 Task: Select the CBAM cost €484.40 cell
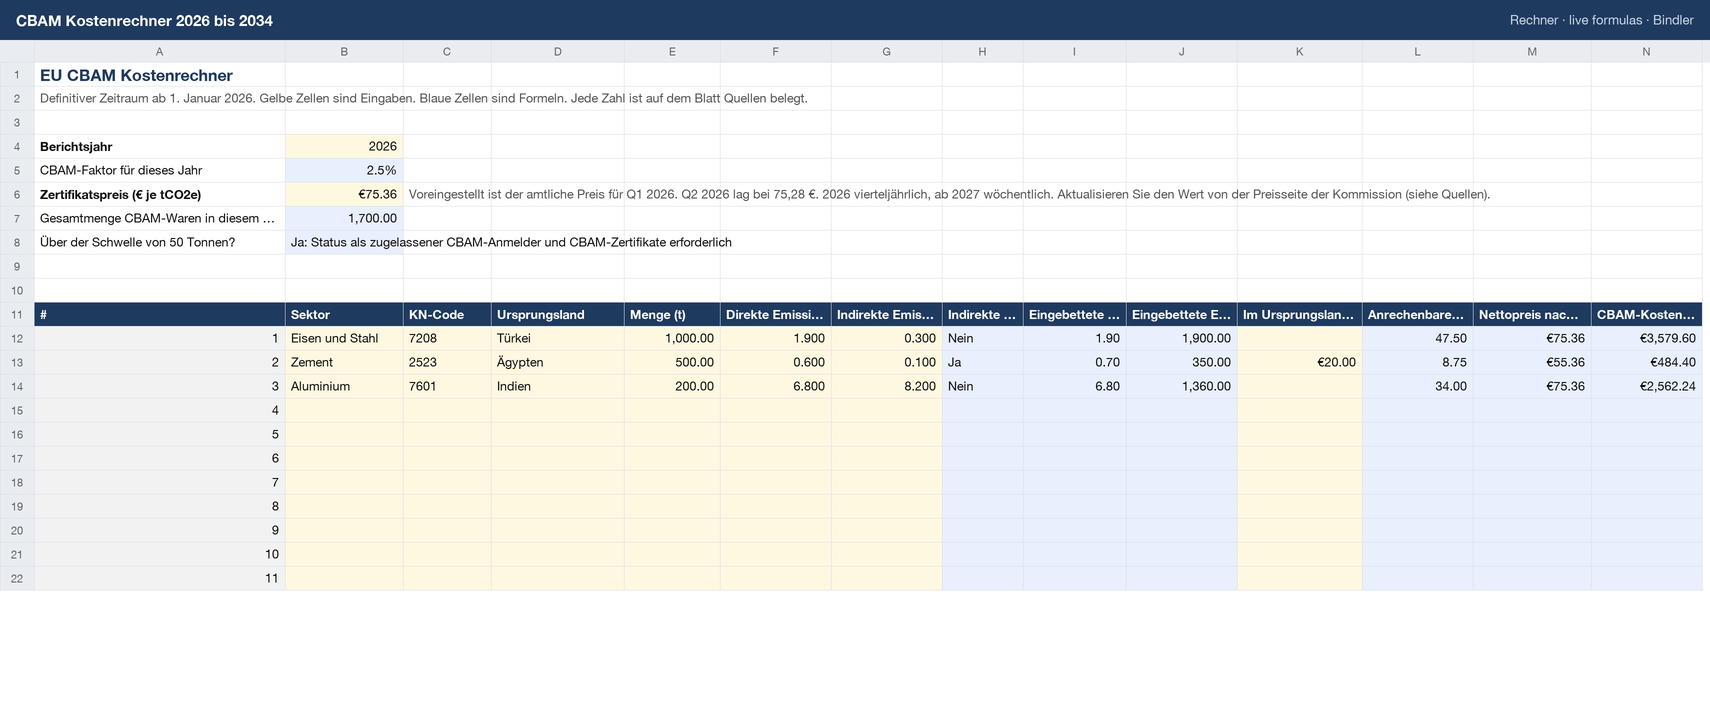pyautogui.click(x=1646, y=362)
